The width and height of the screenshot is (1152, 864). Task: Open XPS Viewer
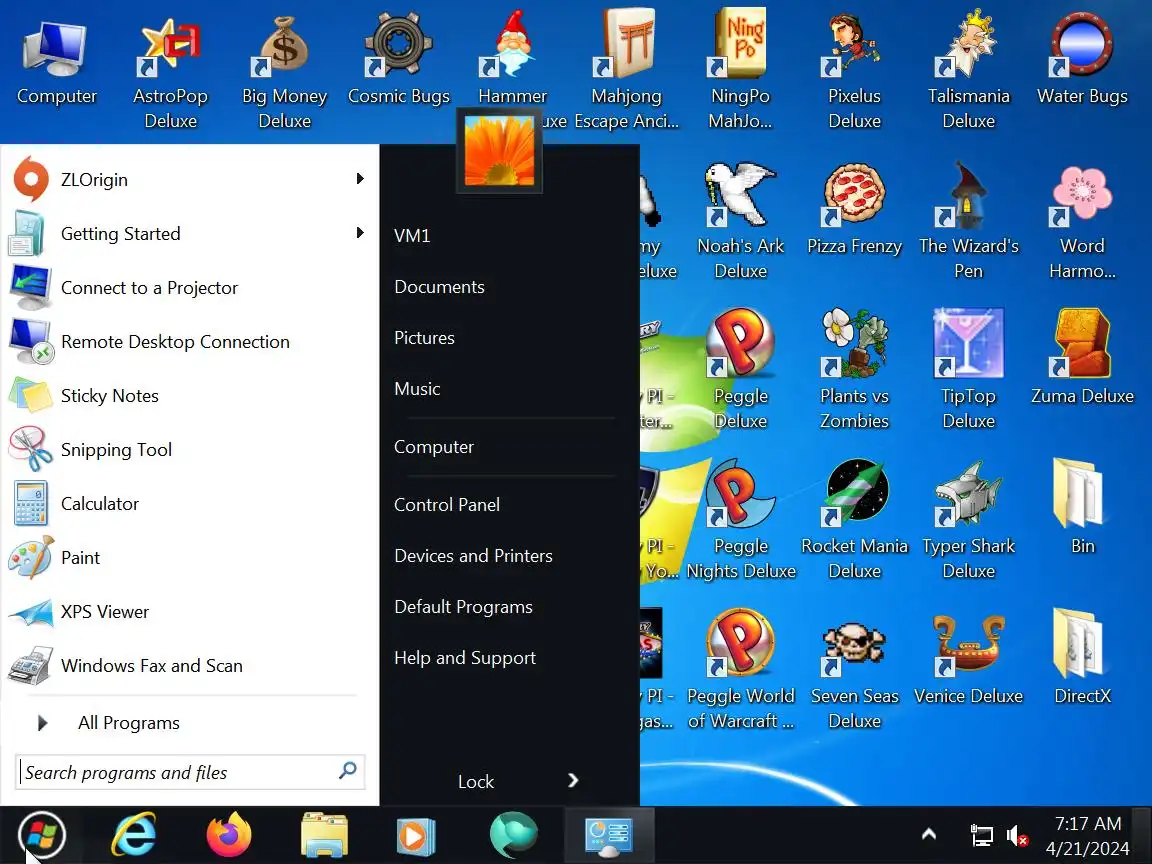[x=188, y=611]
